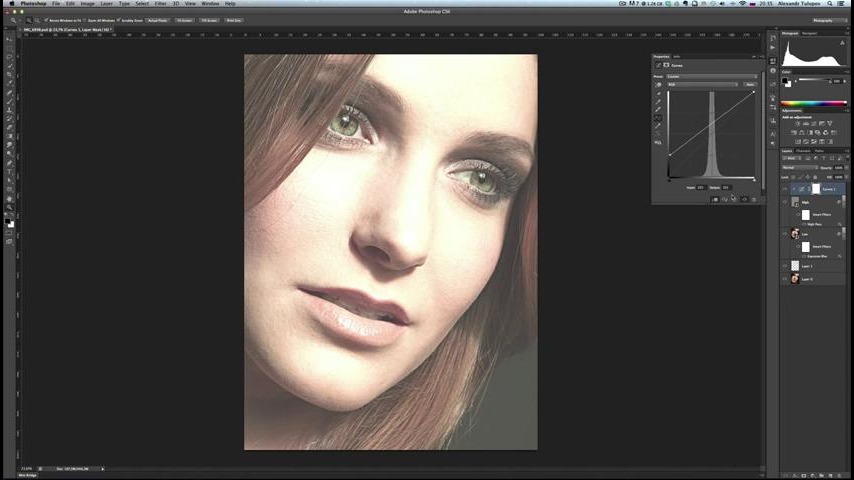Viewport: 854px width, 480px height.
Task: Pick the black point eyedropper in Curves
Action: [658, 94]
